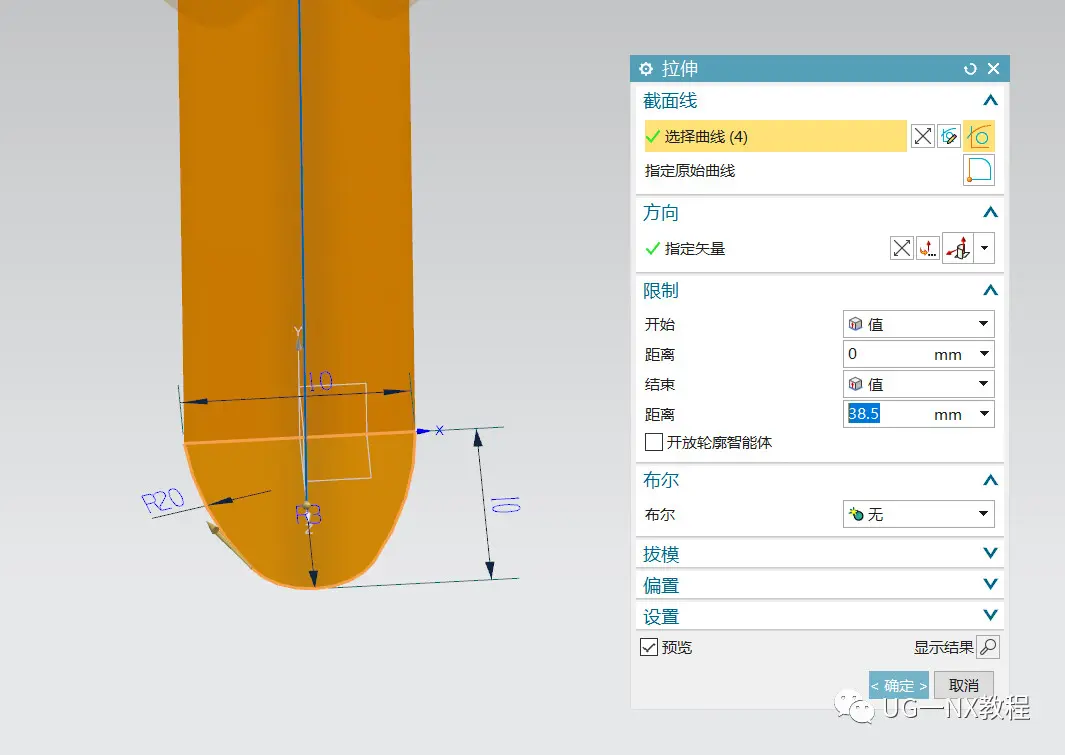The height and width of the screenshot is (755, 1065).
Task: Enable the 开放轮廓智能体 checkbox
Action: 654,442
